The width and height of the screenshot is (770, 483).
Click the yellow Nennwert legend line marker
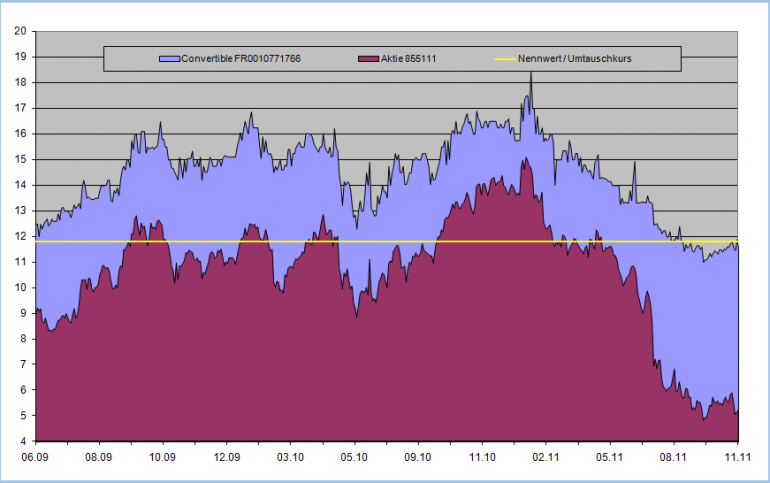(505, 59)
